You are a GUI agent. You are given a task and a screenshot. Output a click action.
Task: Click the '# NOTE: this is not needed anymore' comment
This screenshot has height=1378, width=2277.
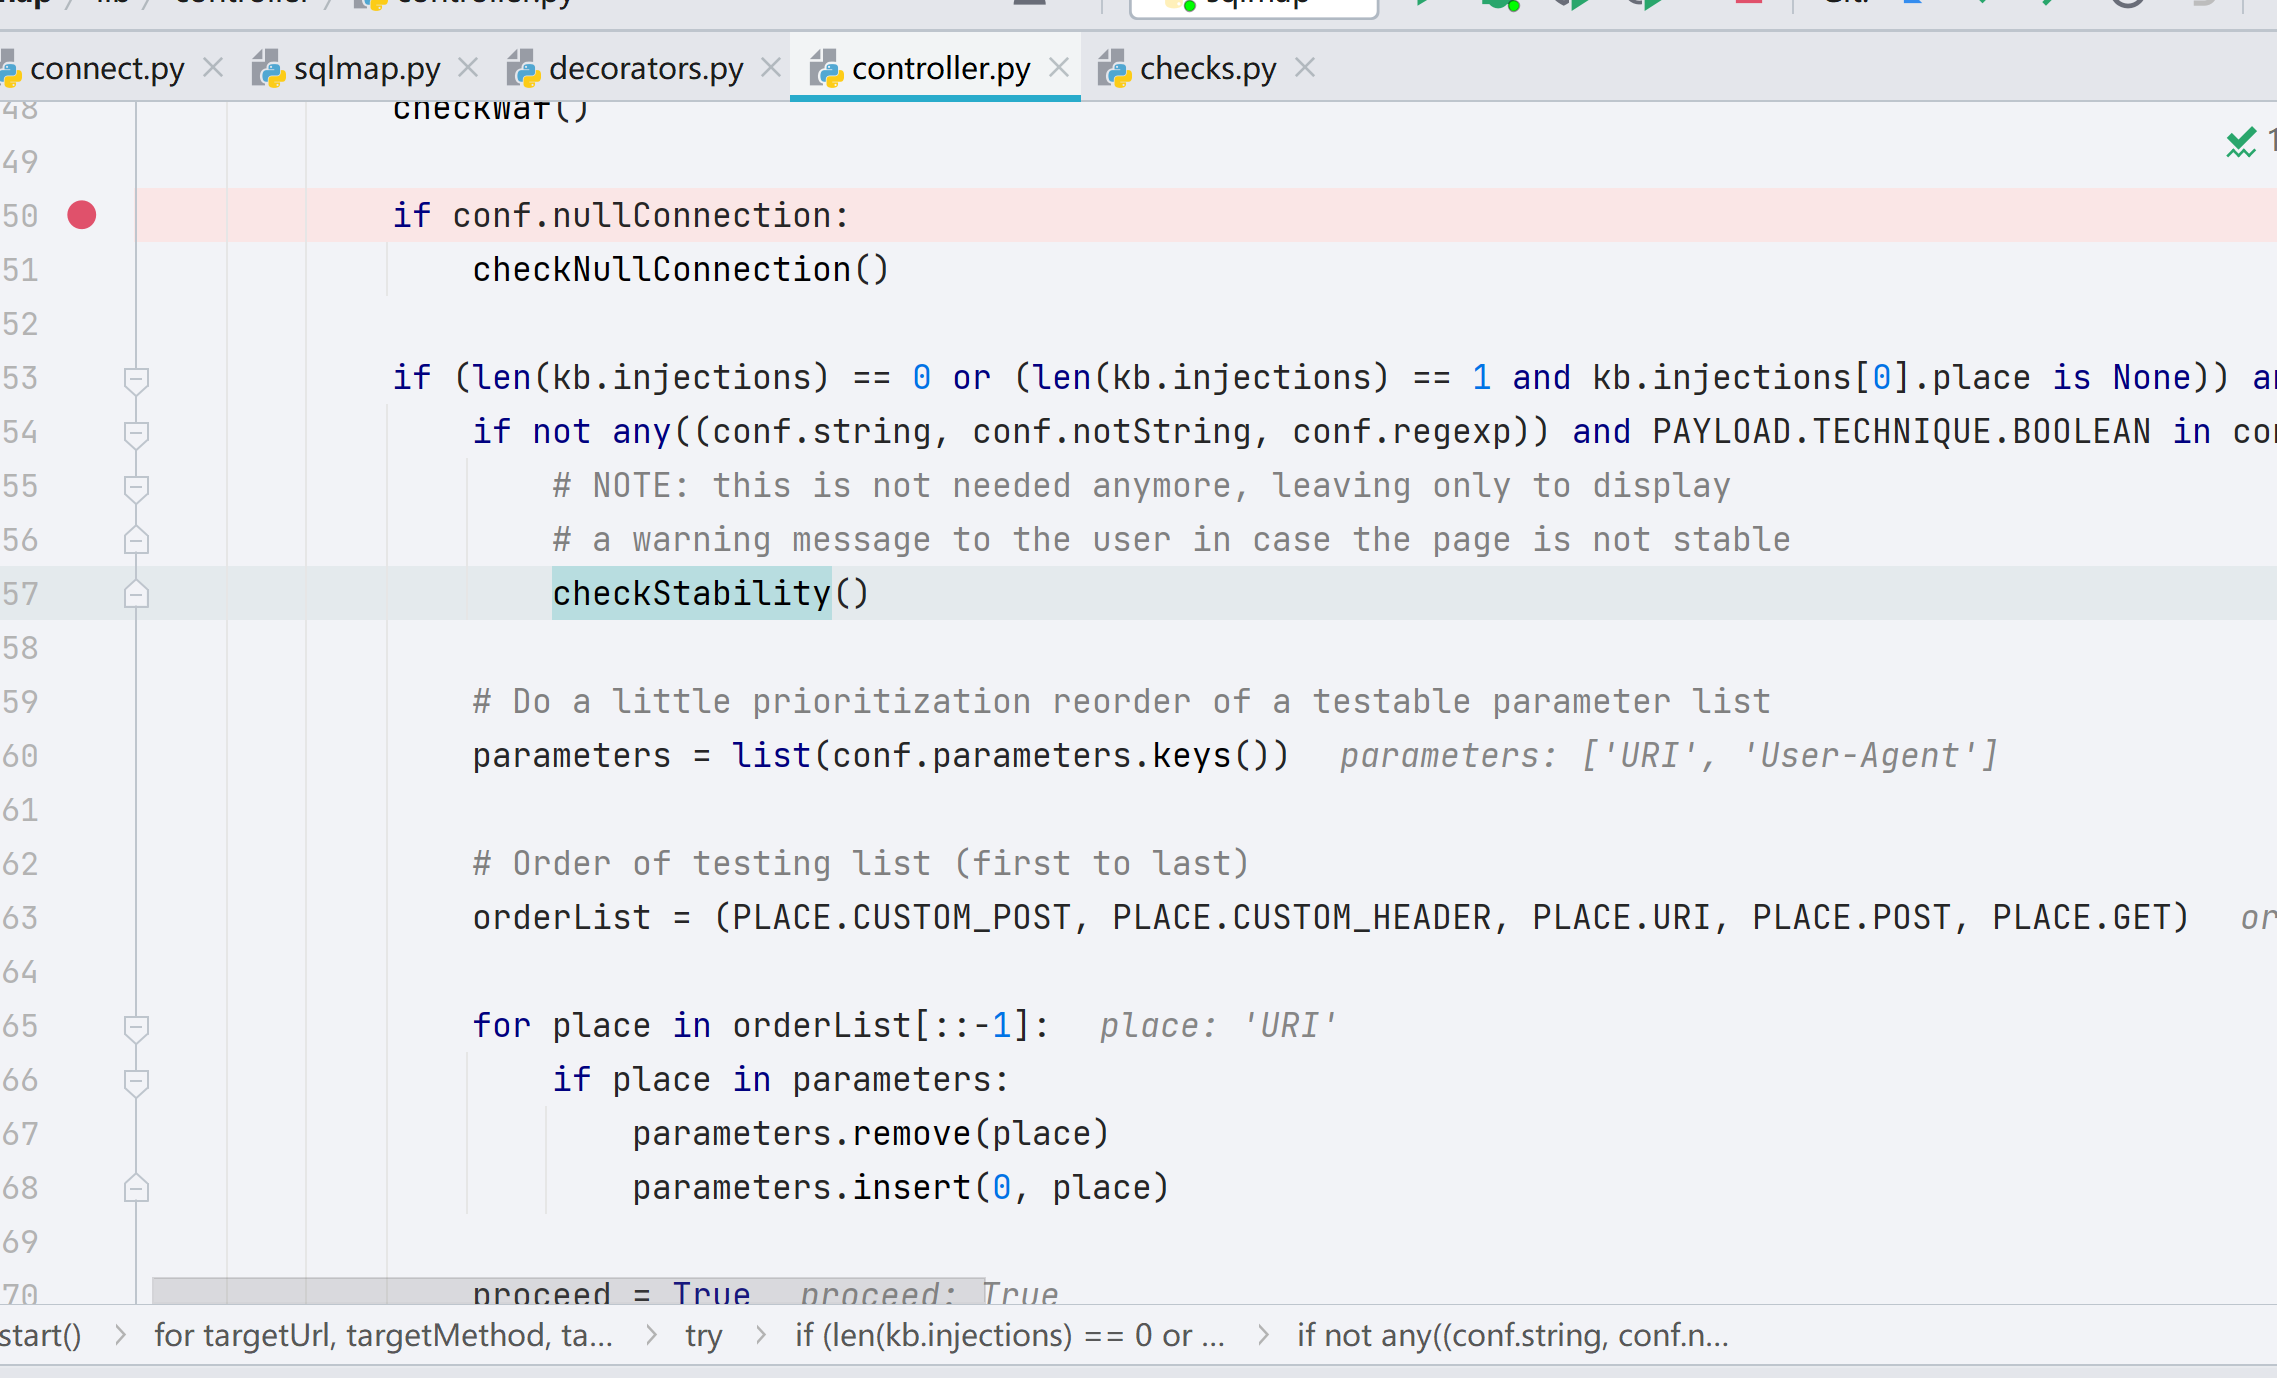(1141, 486)
